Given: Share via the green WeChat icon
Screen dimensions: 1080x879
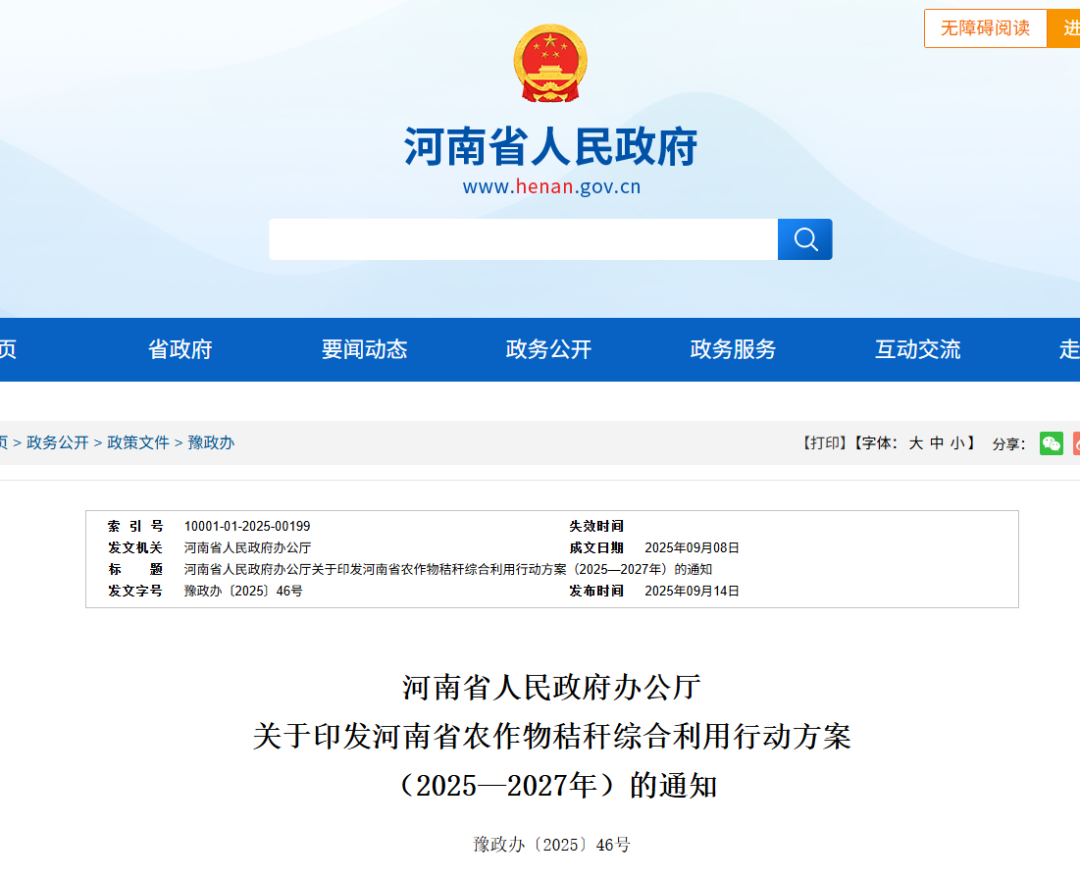Looking at the screenshot, I should [1051, 443].
